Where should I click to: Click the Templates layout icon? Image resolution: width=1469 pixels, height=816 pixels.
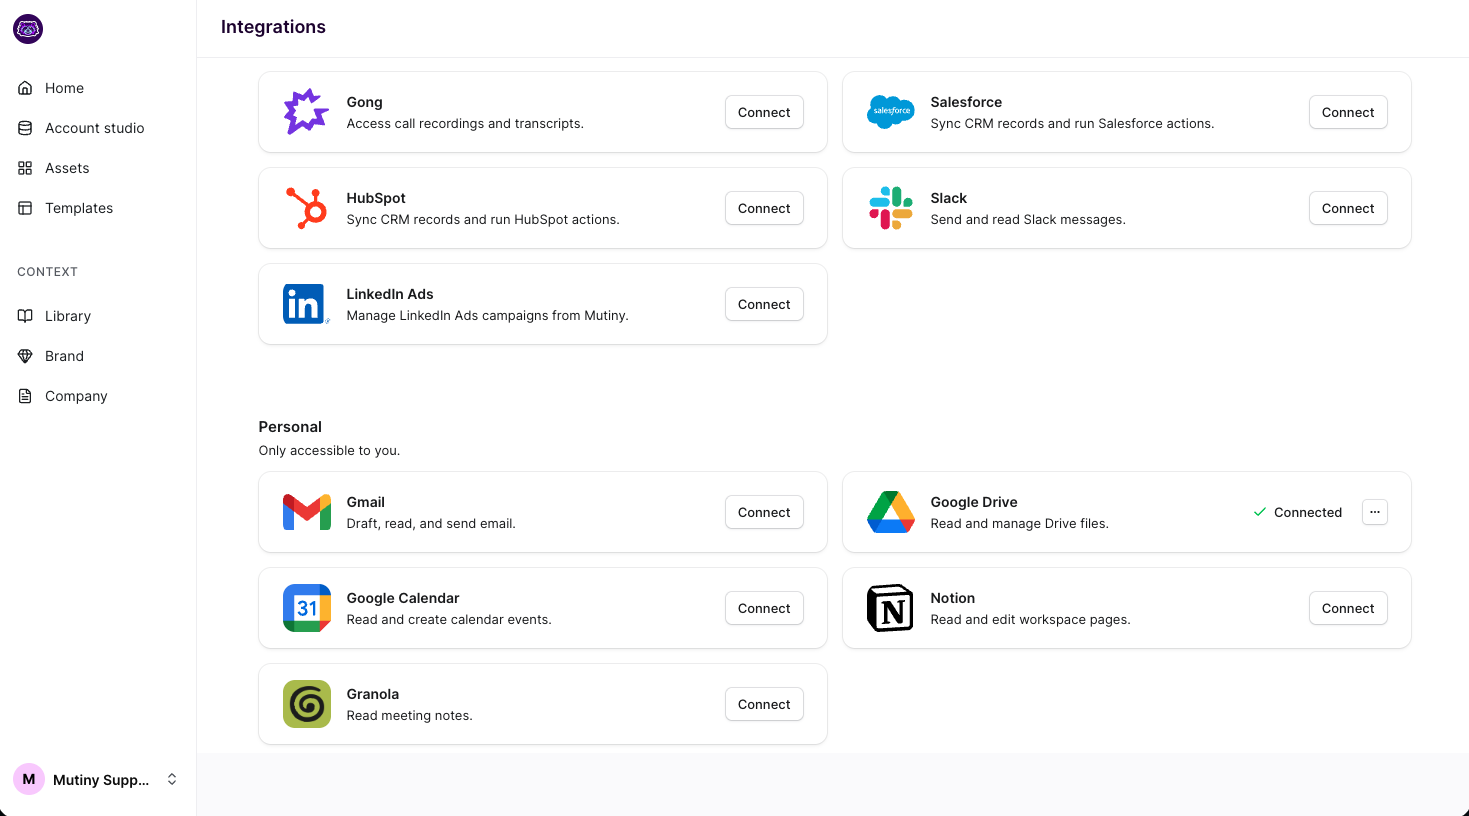point(25,208)
